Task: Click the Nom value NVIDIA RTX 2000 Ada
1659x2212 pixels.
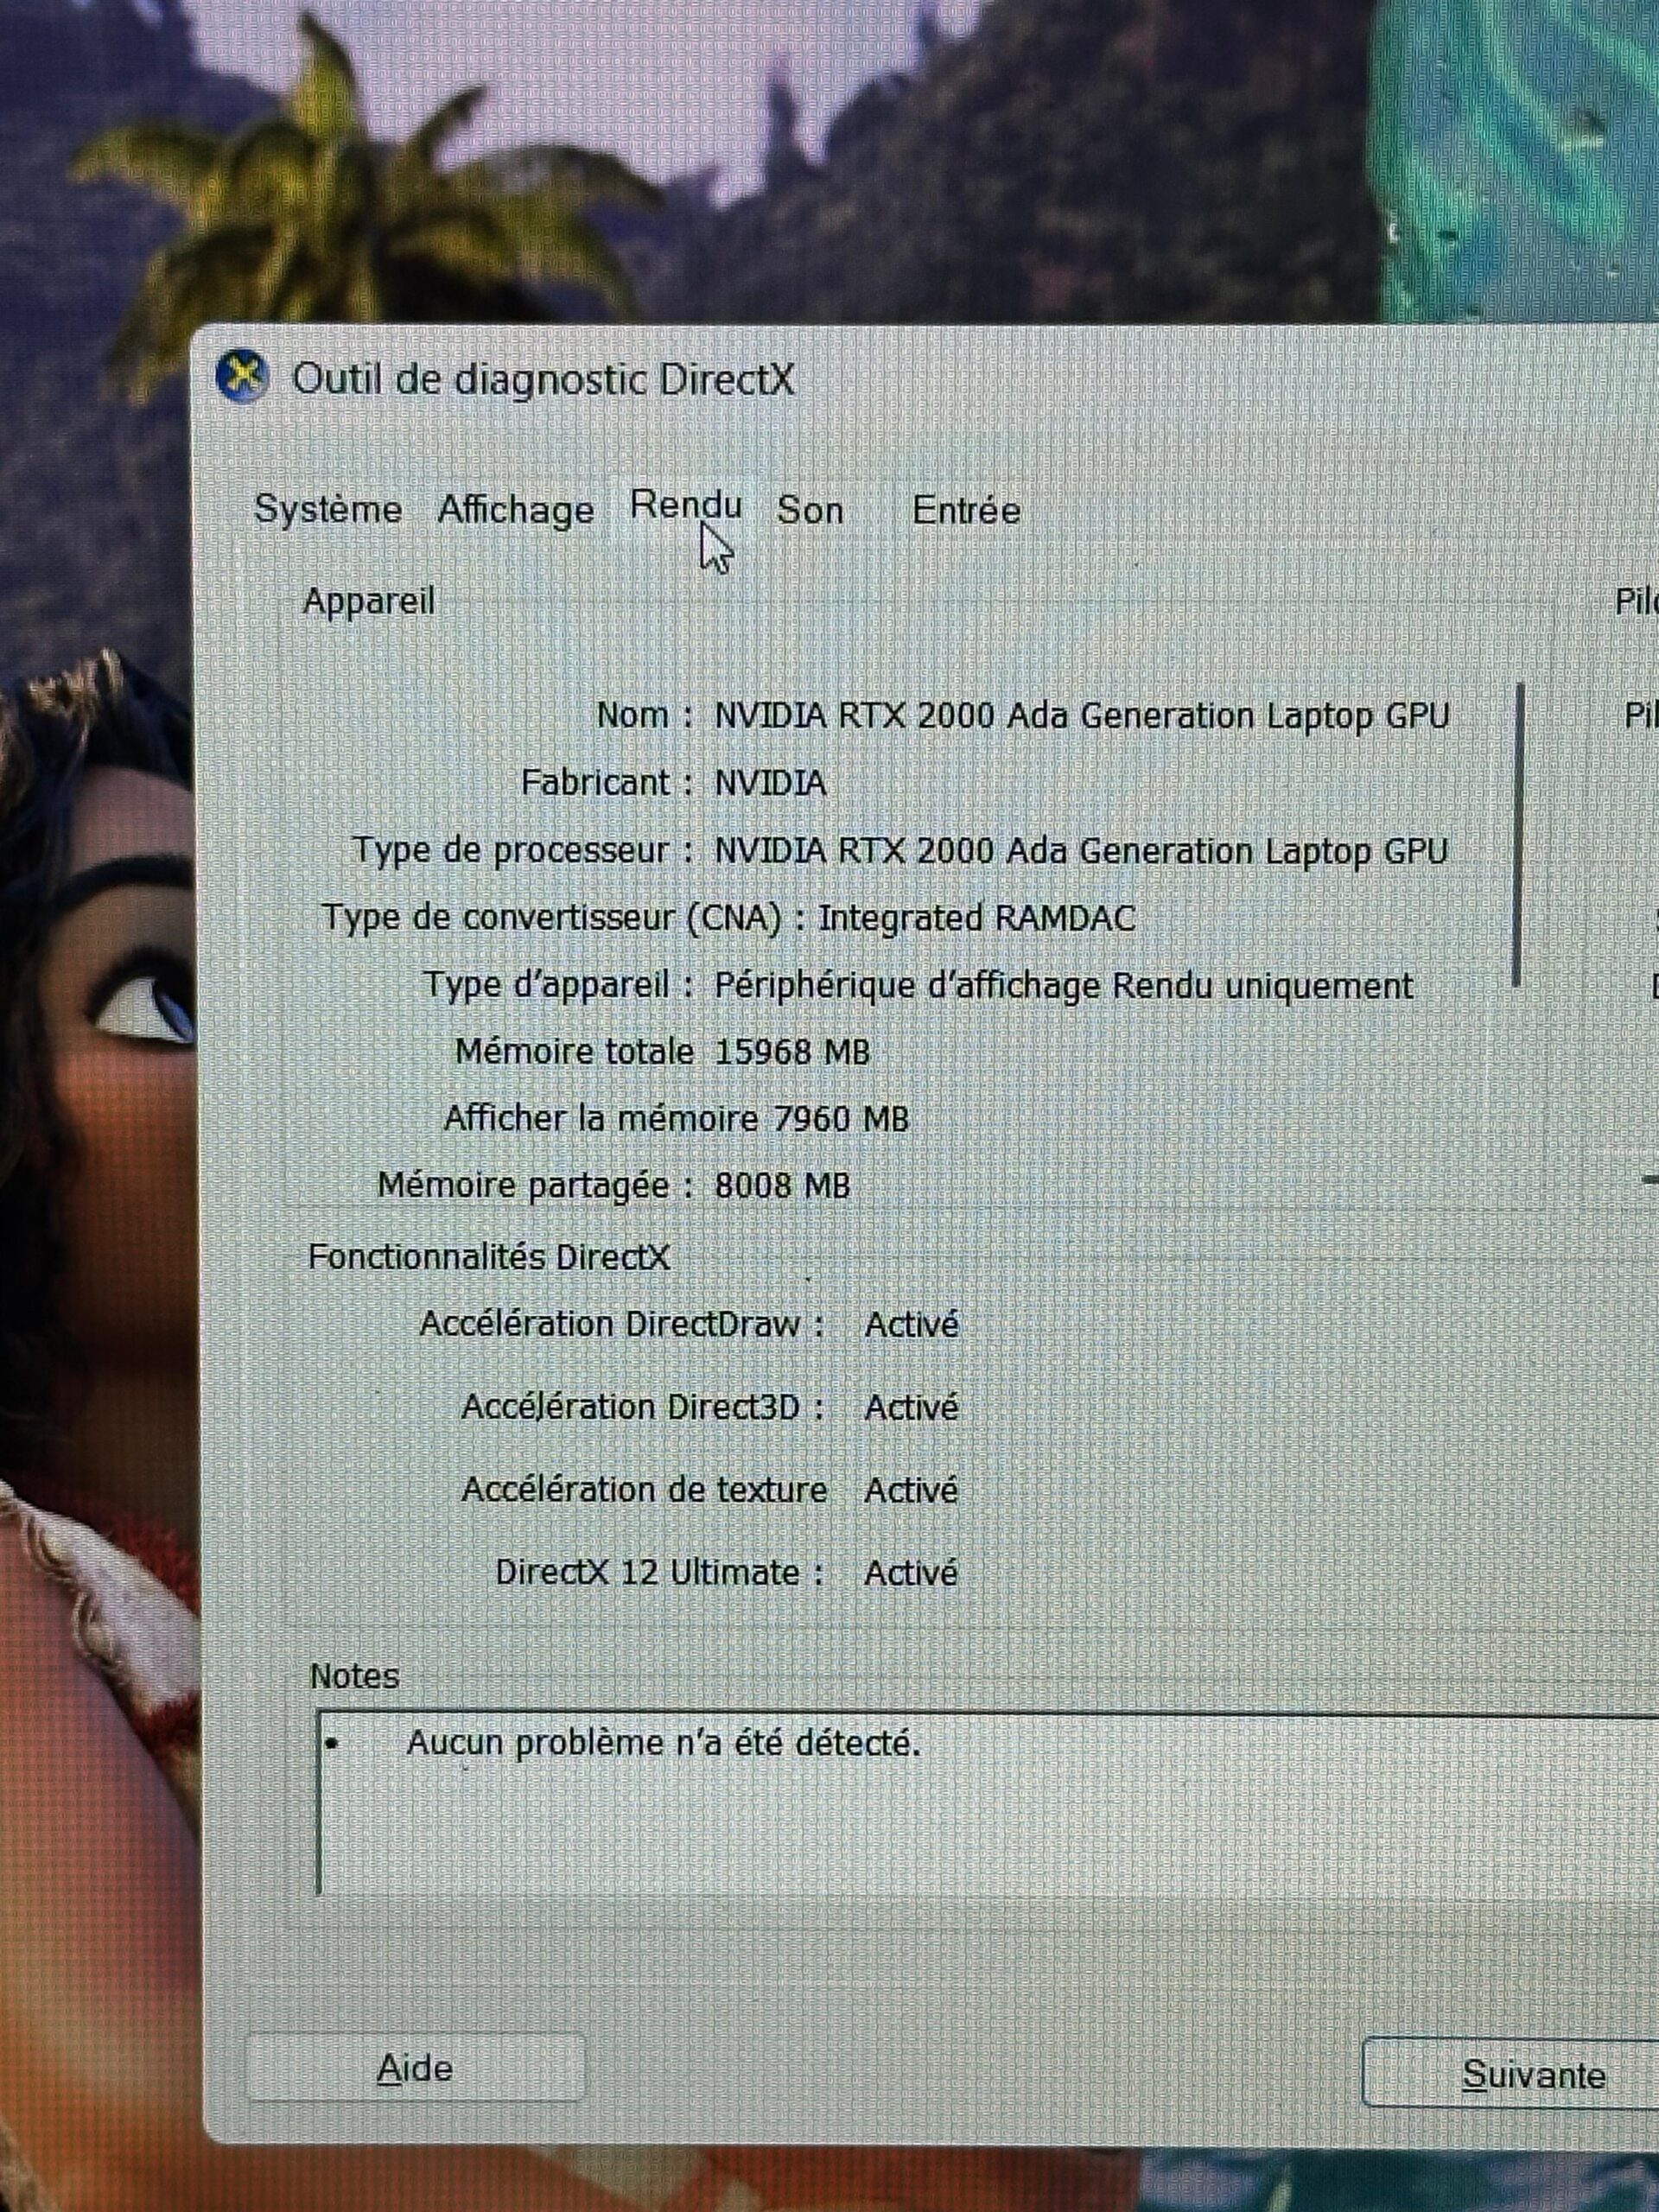Action: [x=1082, y=716]
